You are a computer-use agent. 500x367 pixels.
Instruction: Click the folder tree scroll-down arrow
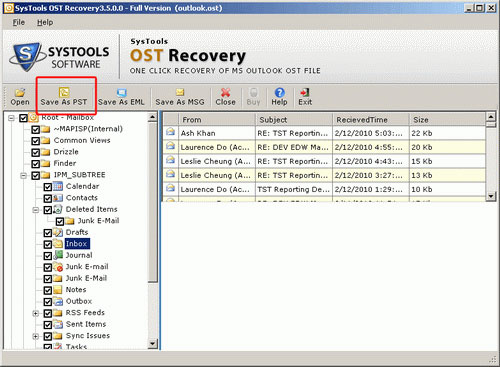pyautogui.click(x=152, y=344)
